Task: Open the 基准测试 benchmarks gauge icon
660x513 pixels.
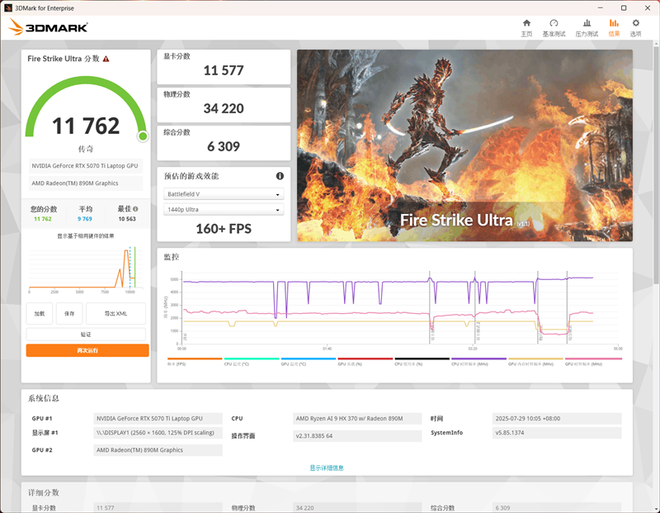Action: [x=553, y=27]
